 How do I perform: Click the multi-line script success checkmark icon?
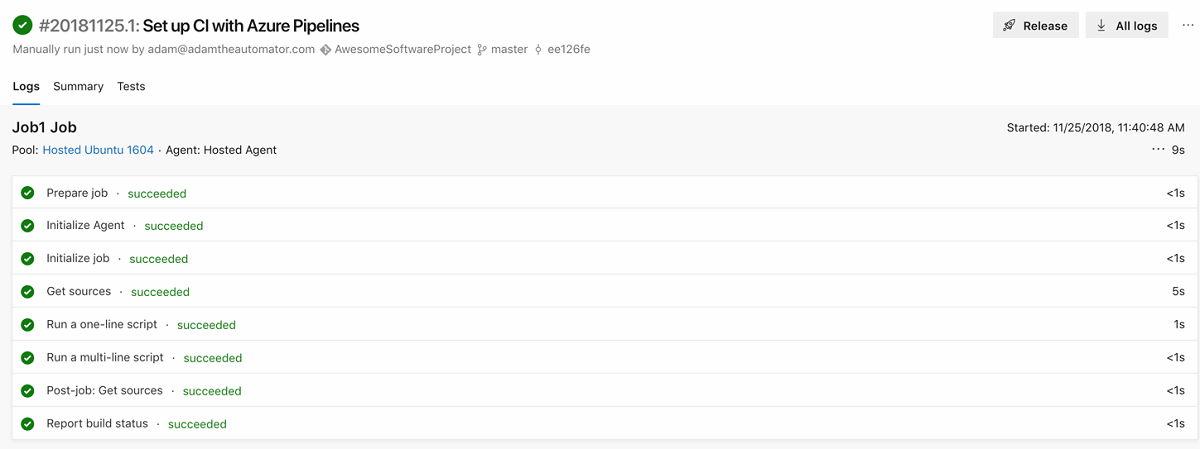point(28,358)
